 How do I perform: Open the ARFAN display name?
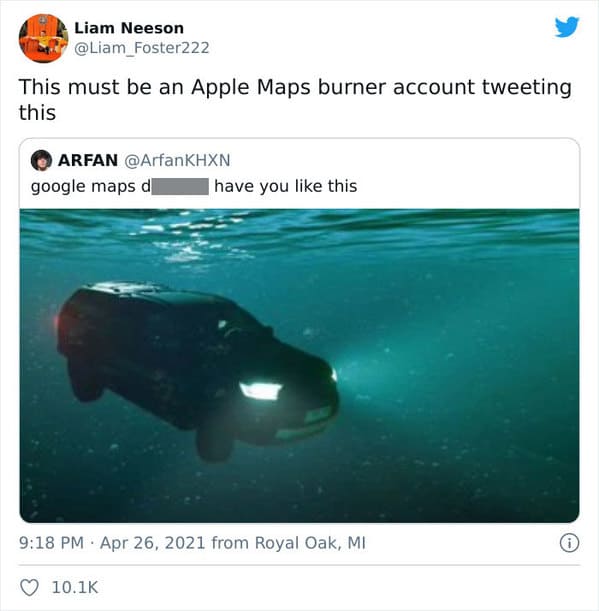click(x=88, y=160)
